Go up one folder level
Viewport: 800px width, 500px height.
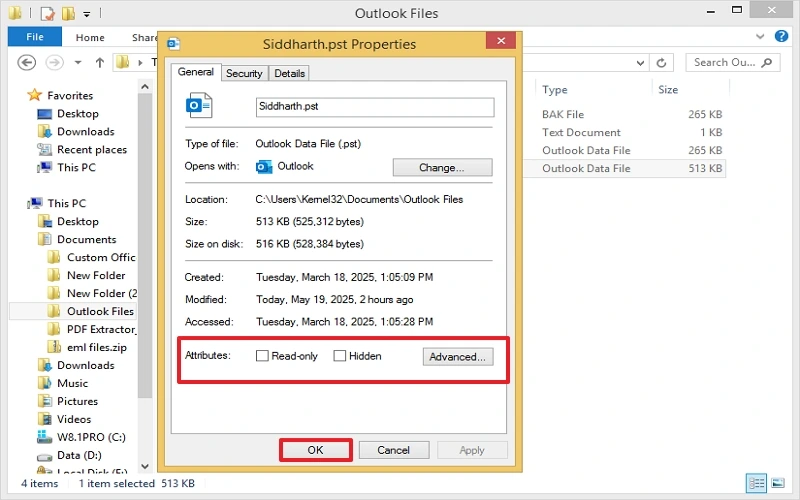[x=99, y=62]
